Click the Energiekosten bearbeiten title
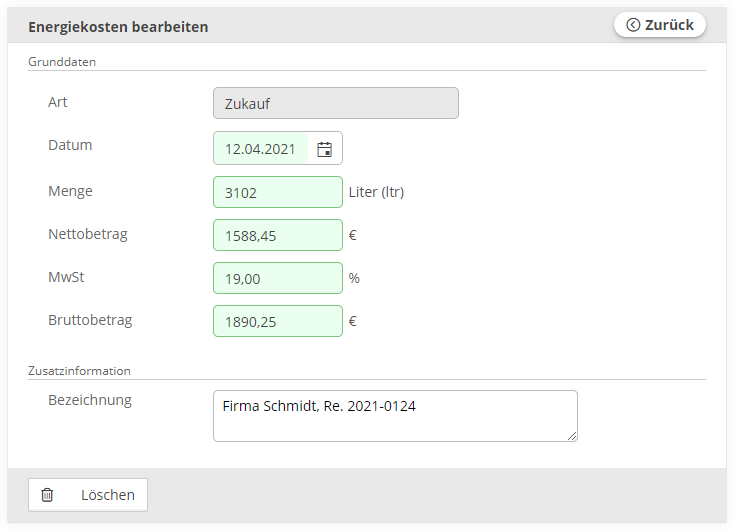The height and width of the screenshot is (531, 735). coord(118,27)
